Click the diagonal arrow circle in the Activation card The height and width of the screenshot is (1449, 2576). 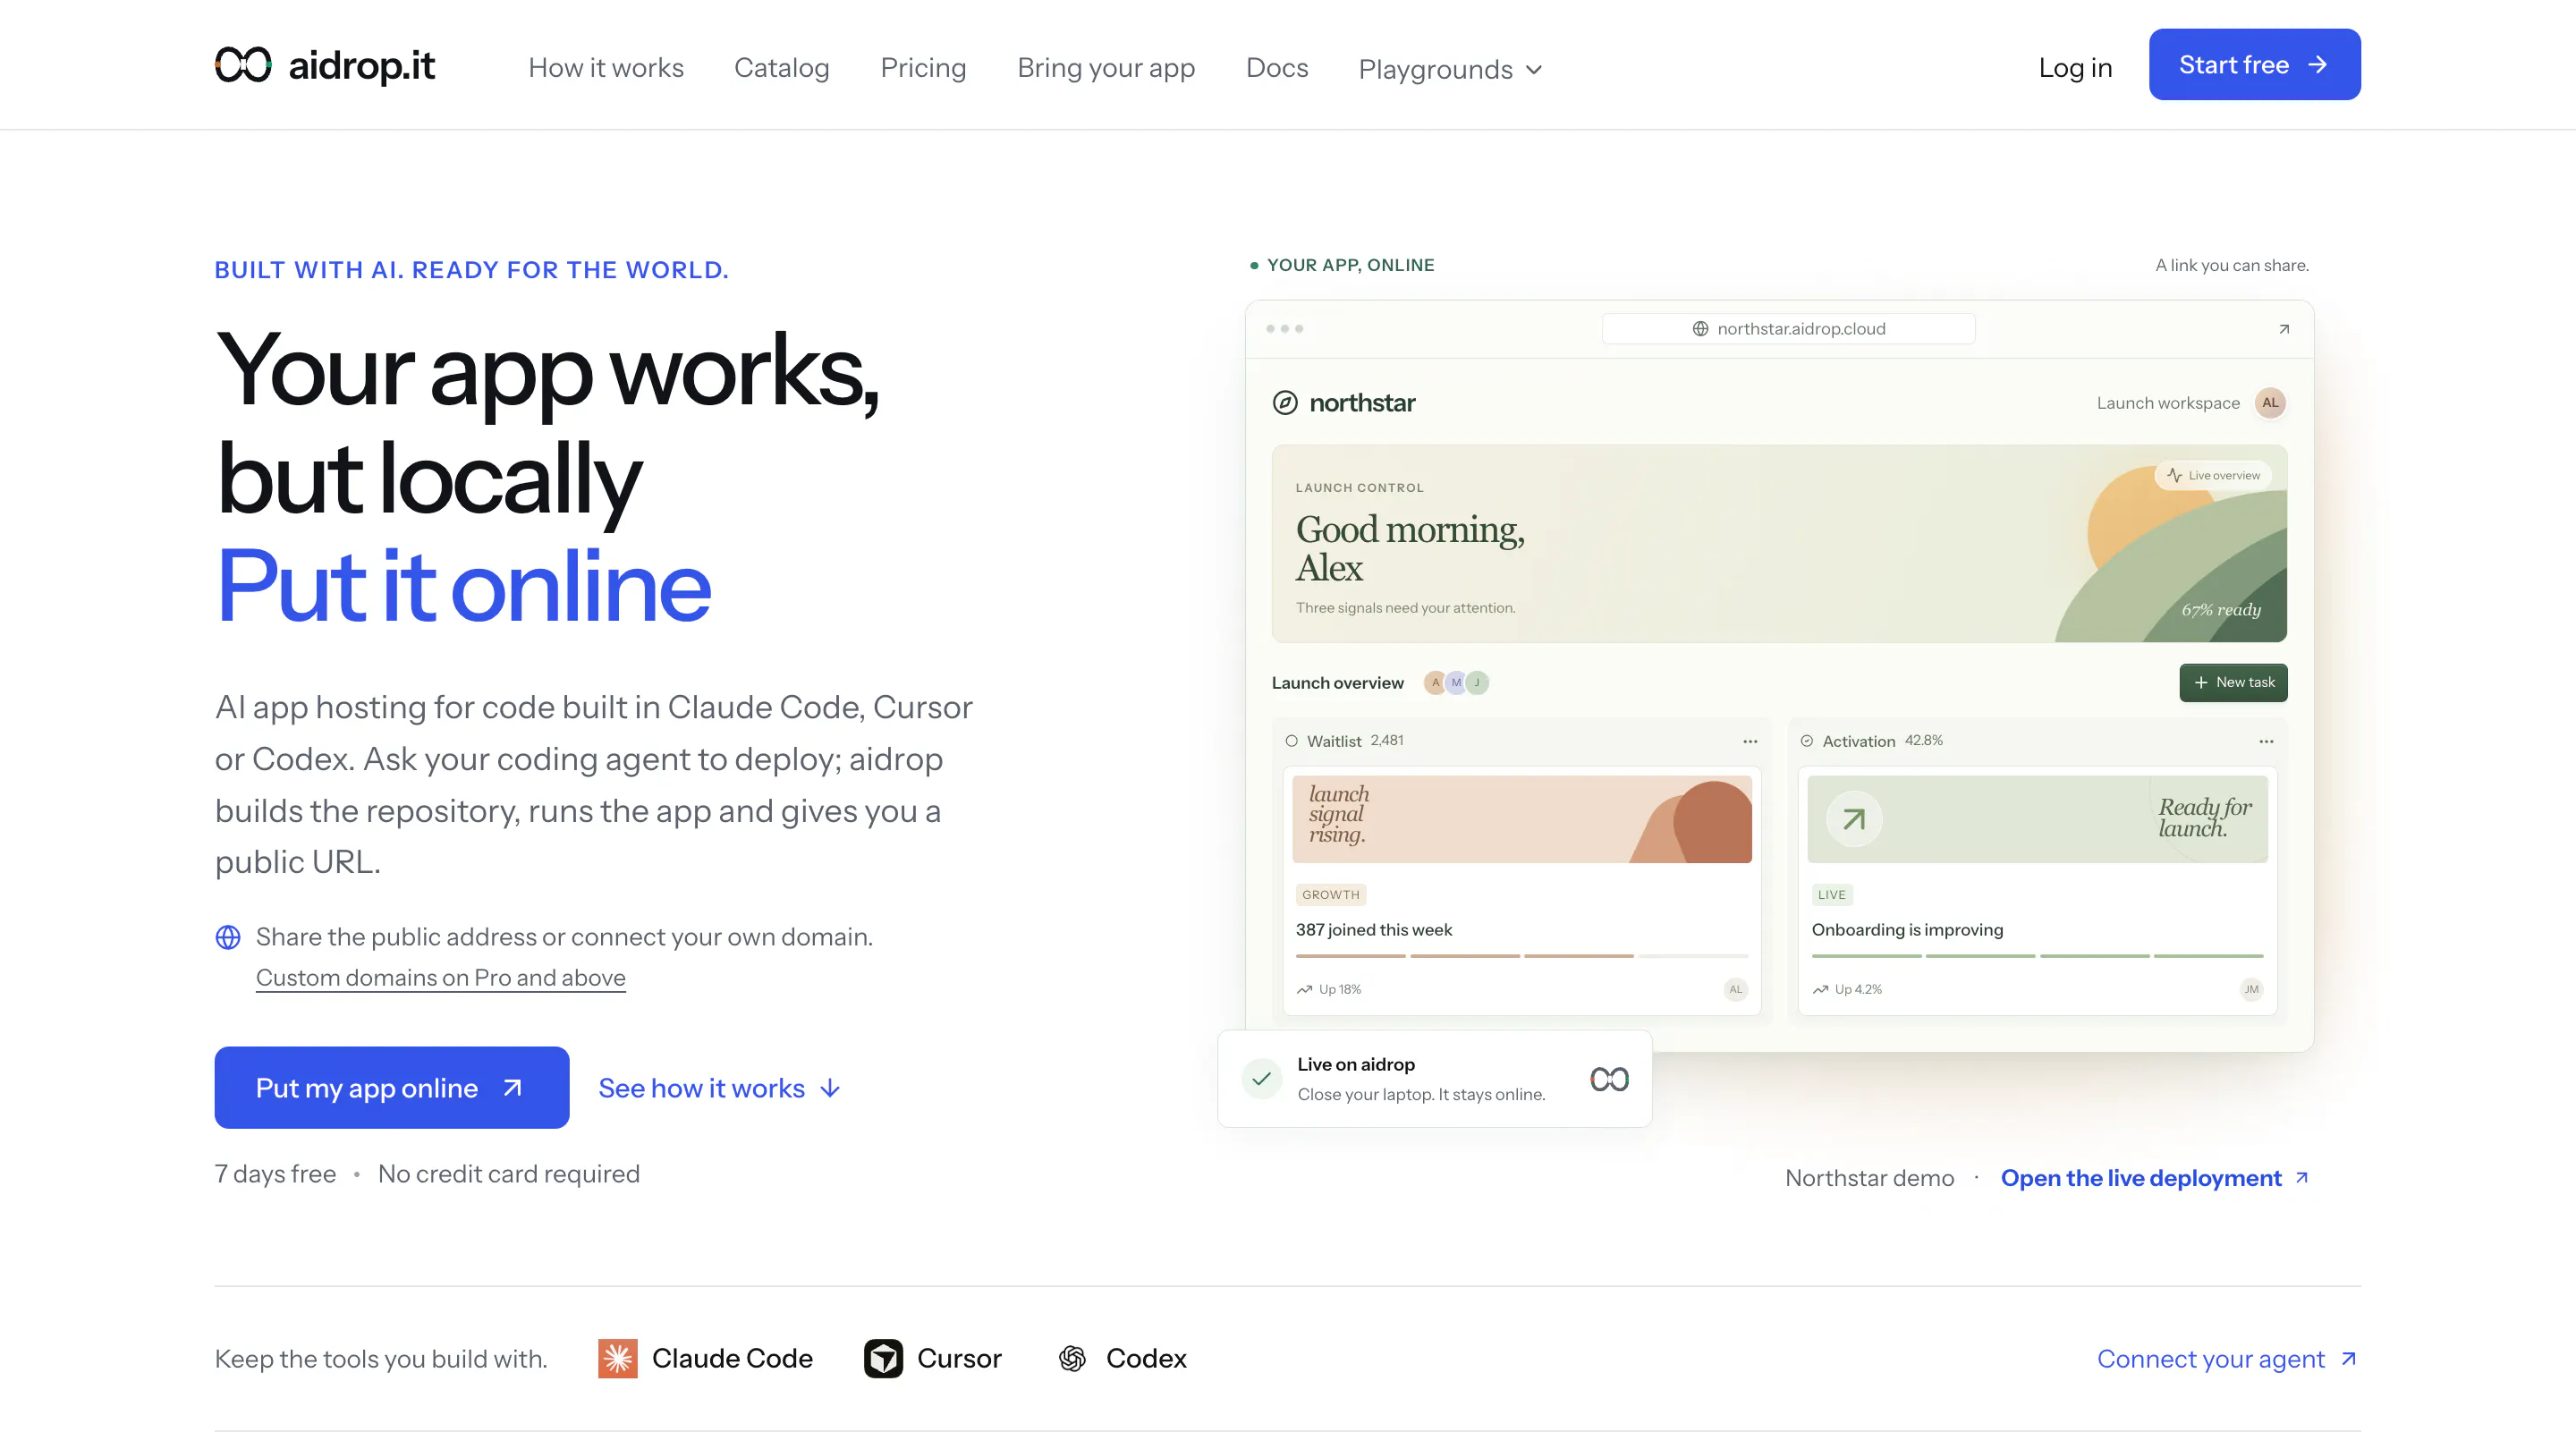point(1854,819)
